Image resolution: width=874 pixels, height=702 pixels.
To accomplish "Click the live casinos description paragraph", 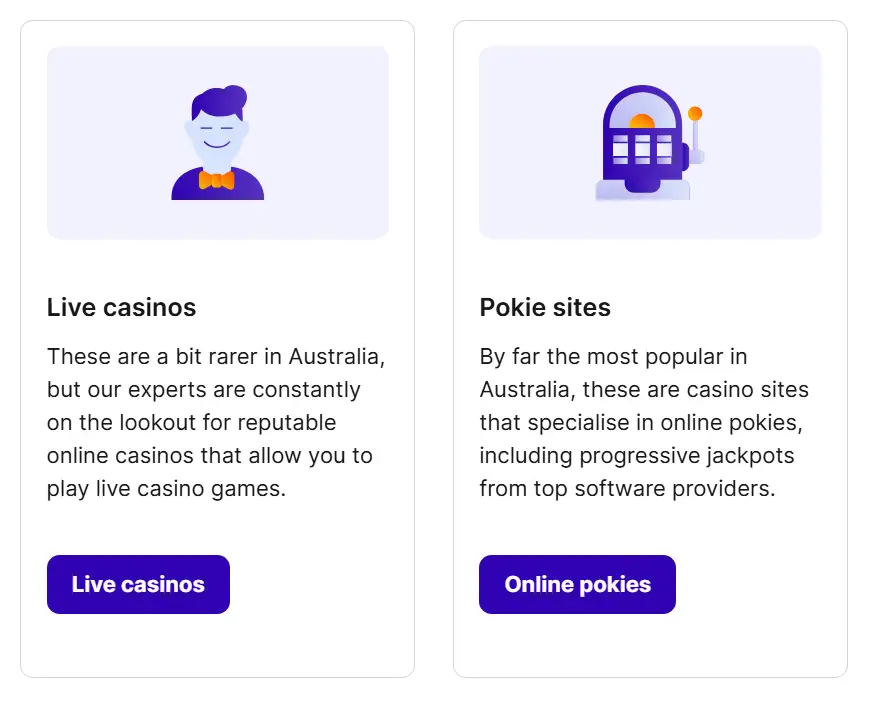I will tap(216, 422).
